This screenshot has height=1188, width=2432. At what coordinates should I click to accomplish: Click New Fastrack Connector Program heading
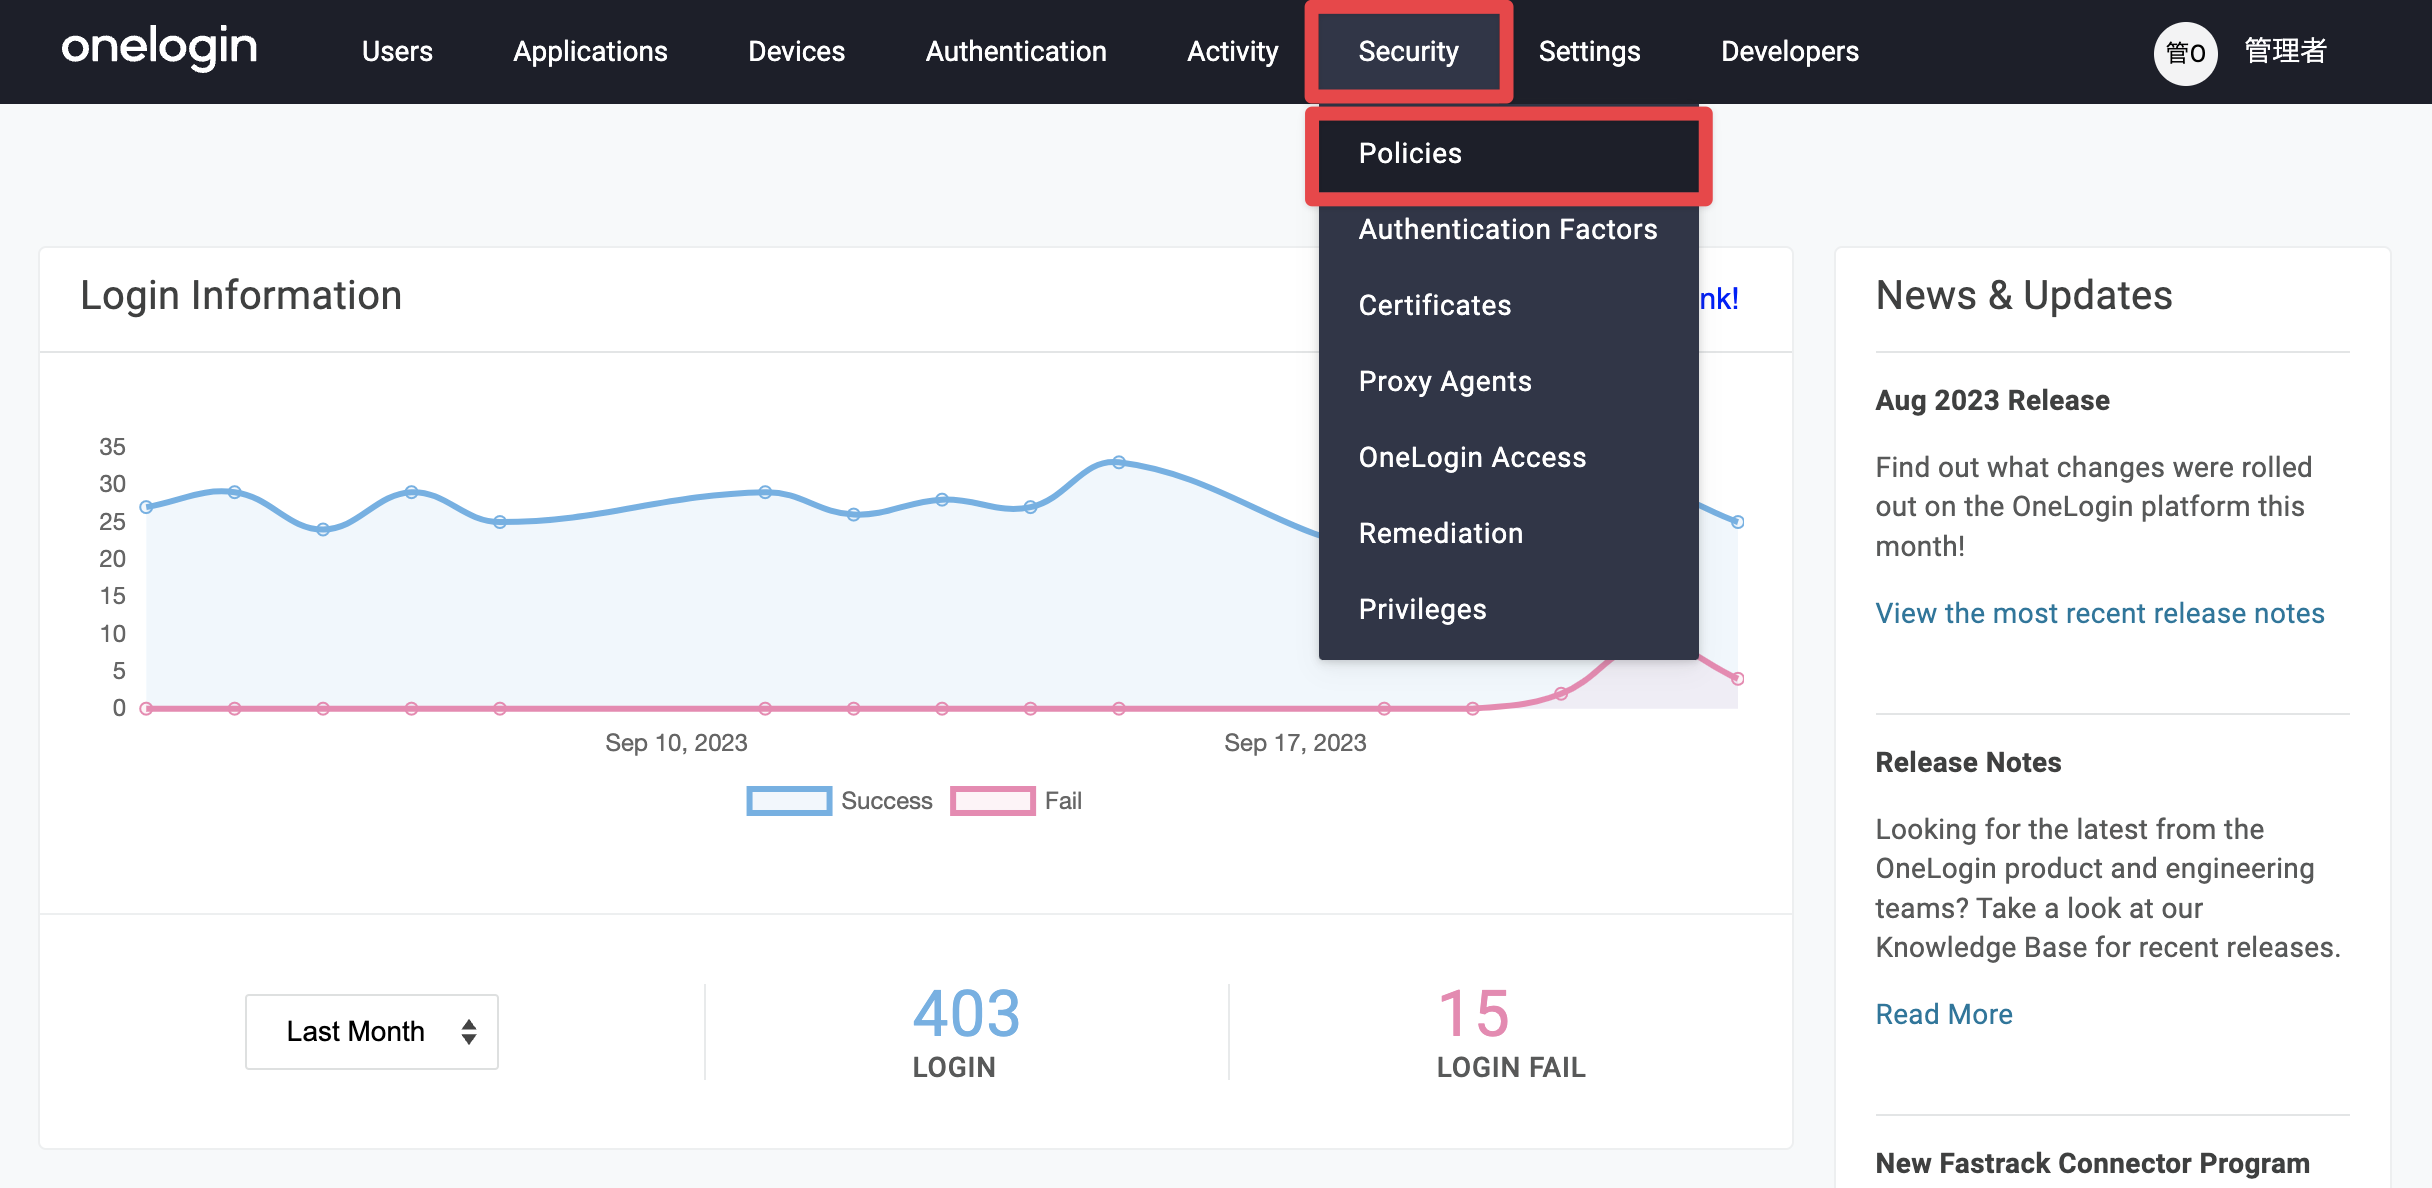tap(2092, 1163)
